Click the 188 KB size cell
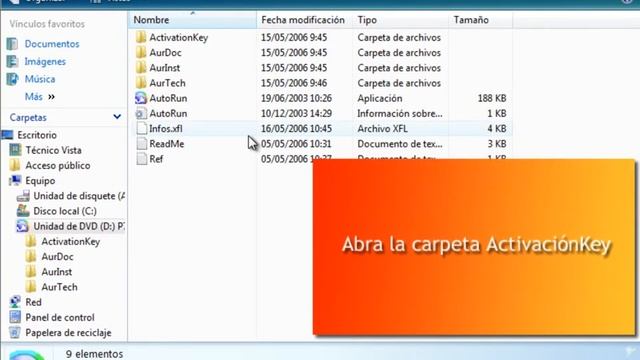Image resolution: width=640 pixels, height=360 pixels. click(x=492, y=98)
